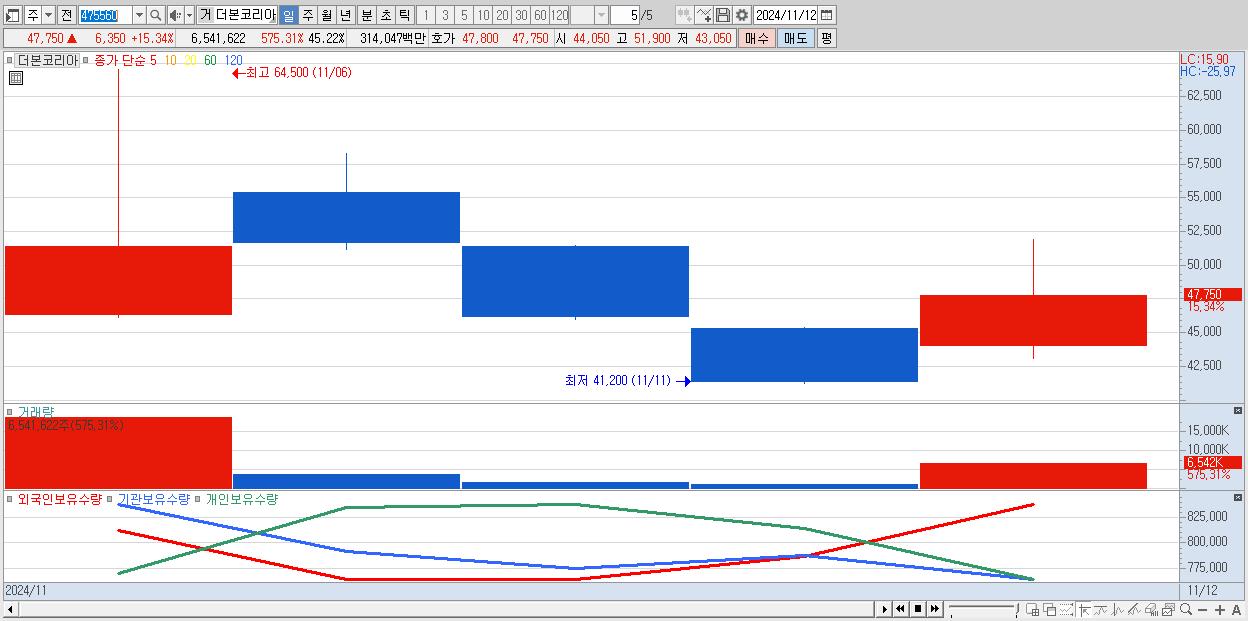Screen dimensions: 1248x621
Task: Expand the stock code history dropdown
Action: [x=139, y=15]
